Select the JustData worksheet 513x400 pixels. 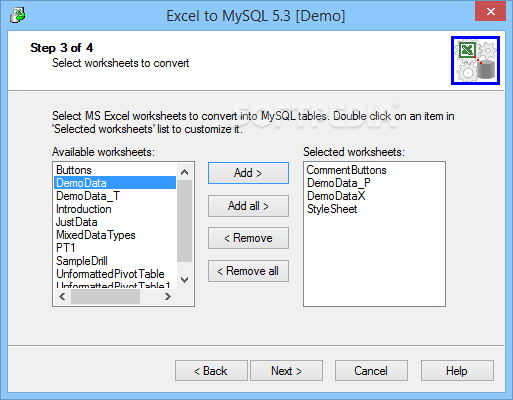[115, 222]
